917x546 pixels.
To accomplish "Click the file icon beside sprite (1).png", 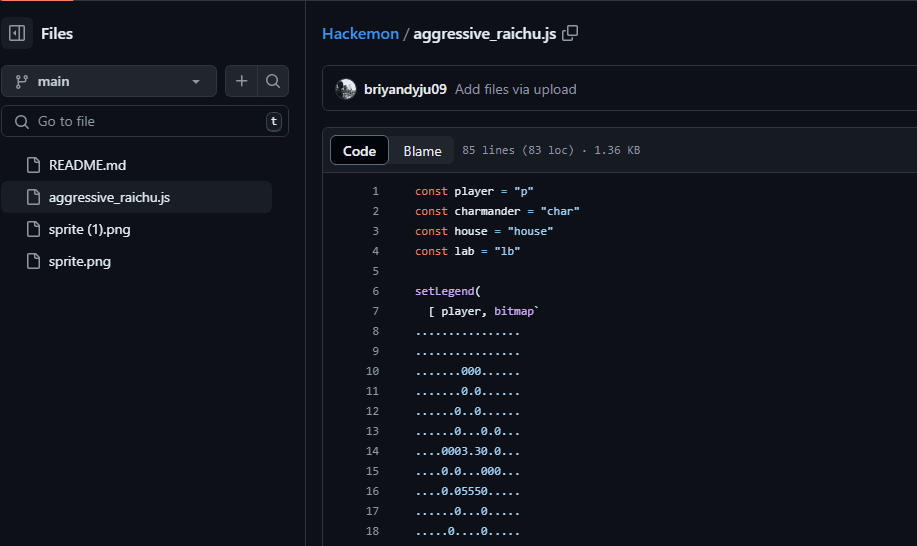I will (32, 230).
